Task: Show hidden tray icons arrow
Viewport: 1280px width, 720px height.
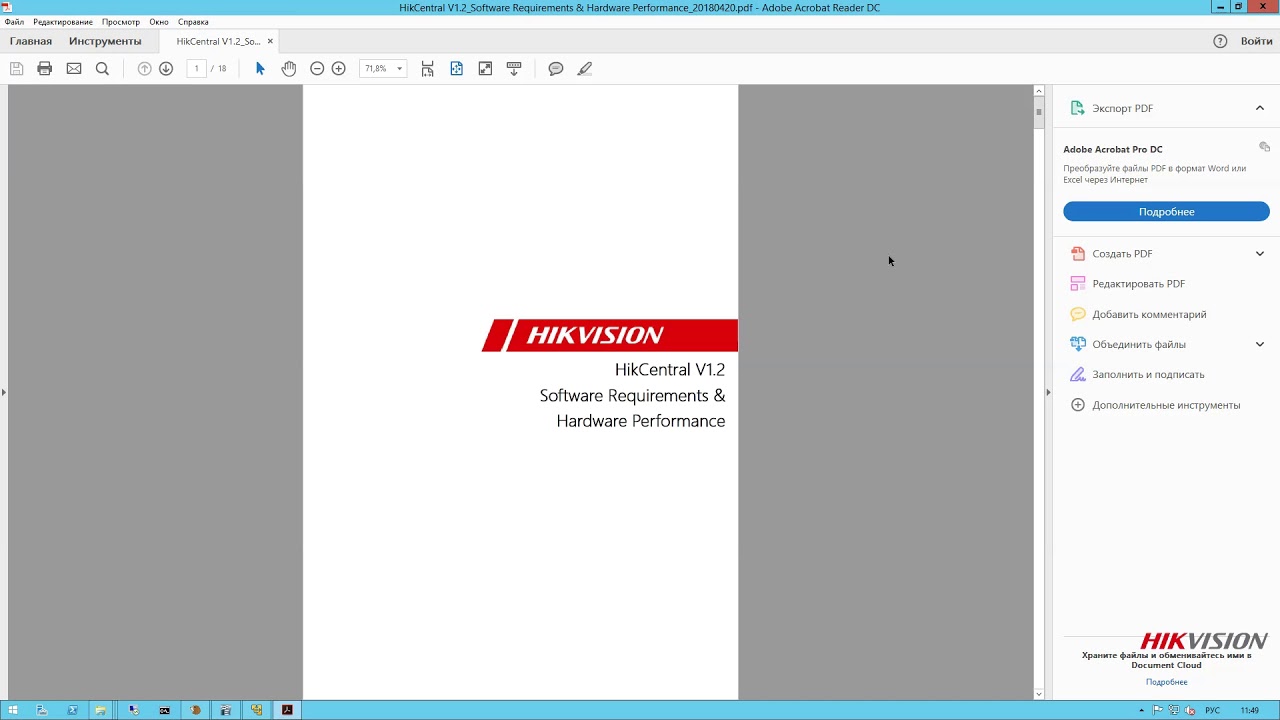Action: 1141,711
